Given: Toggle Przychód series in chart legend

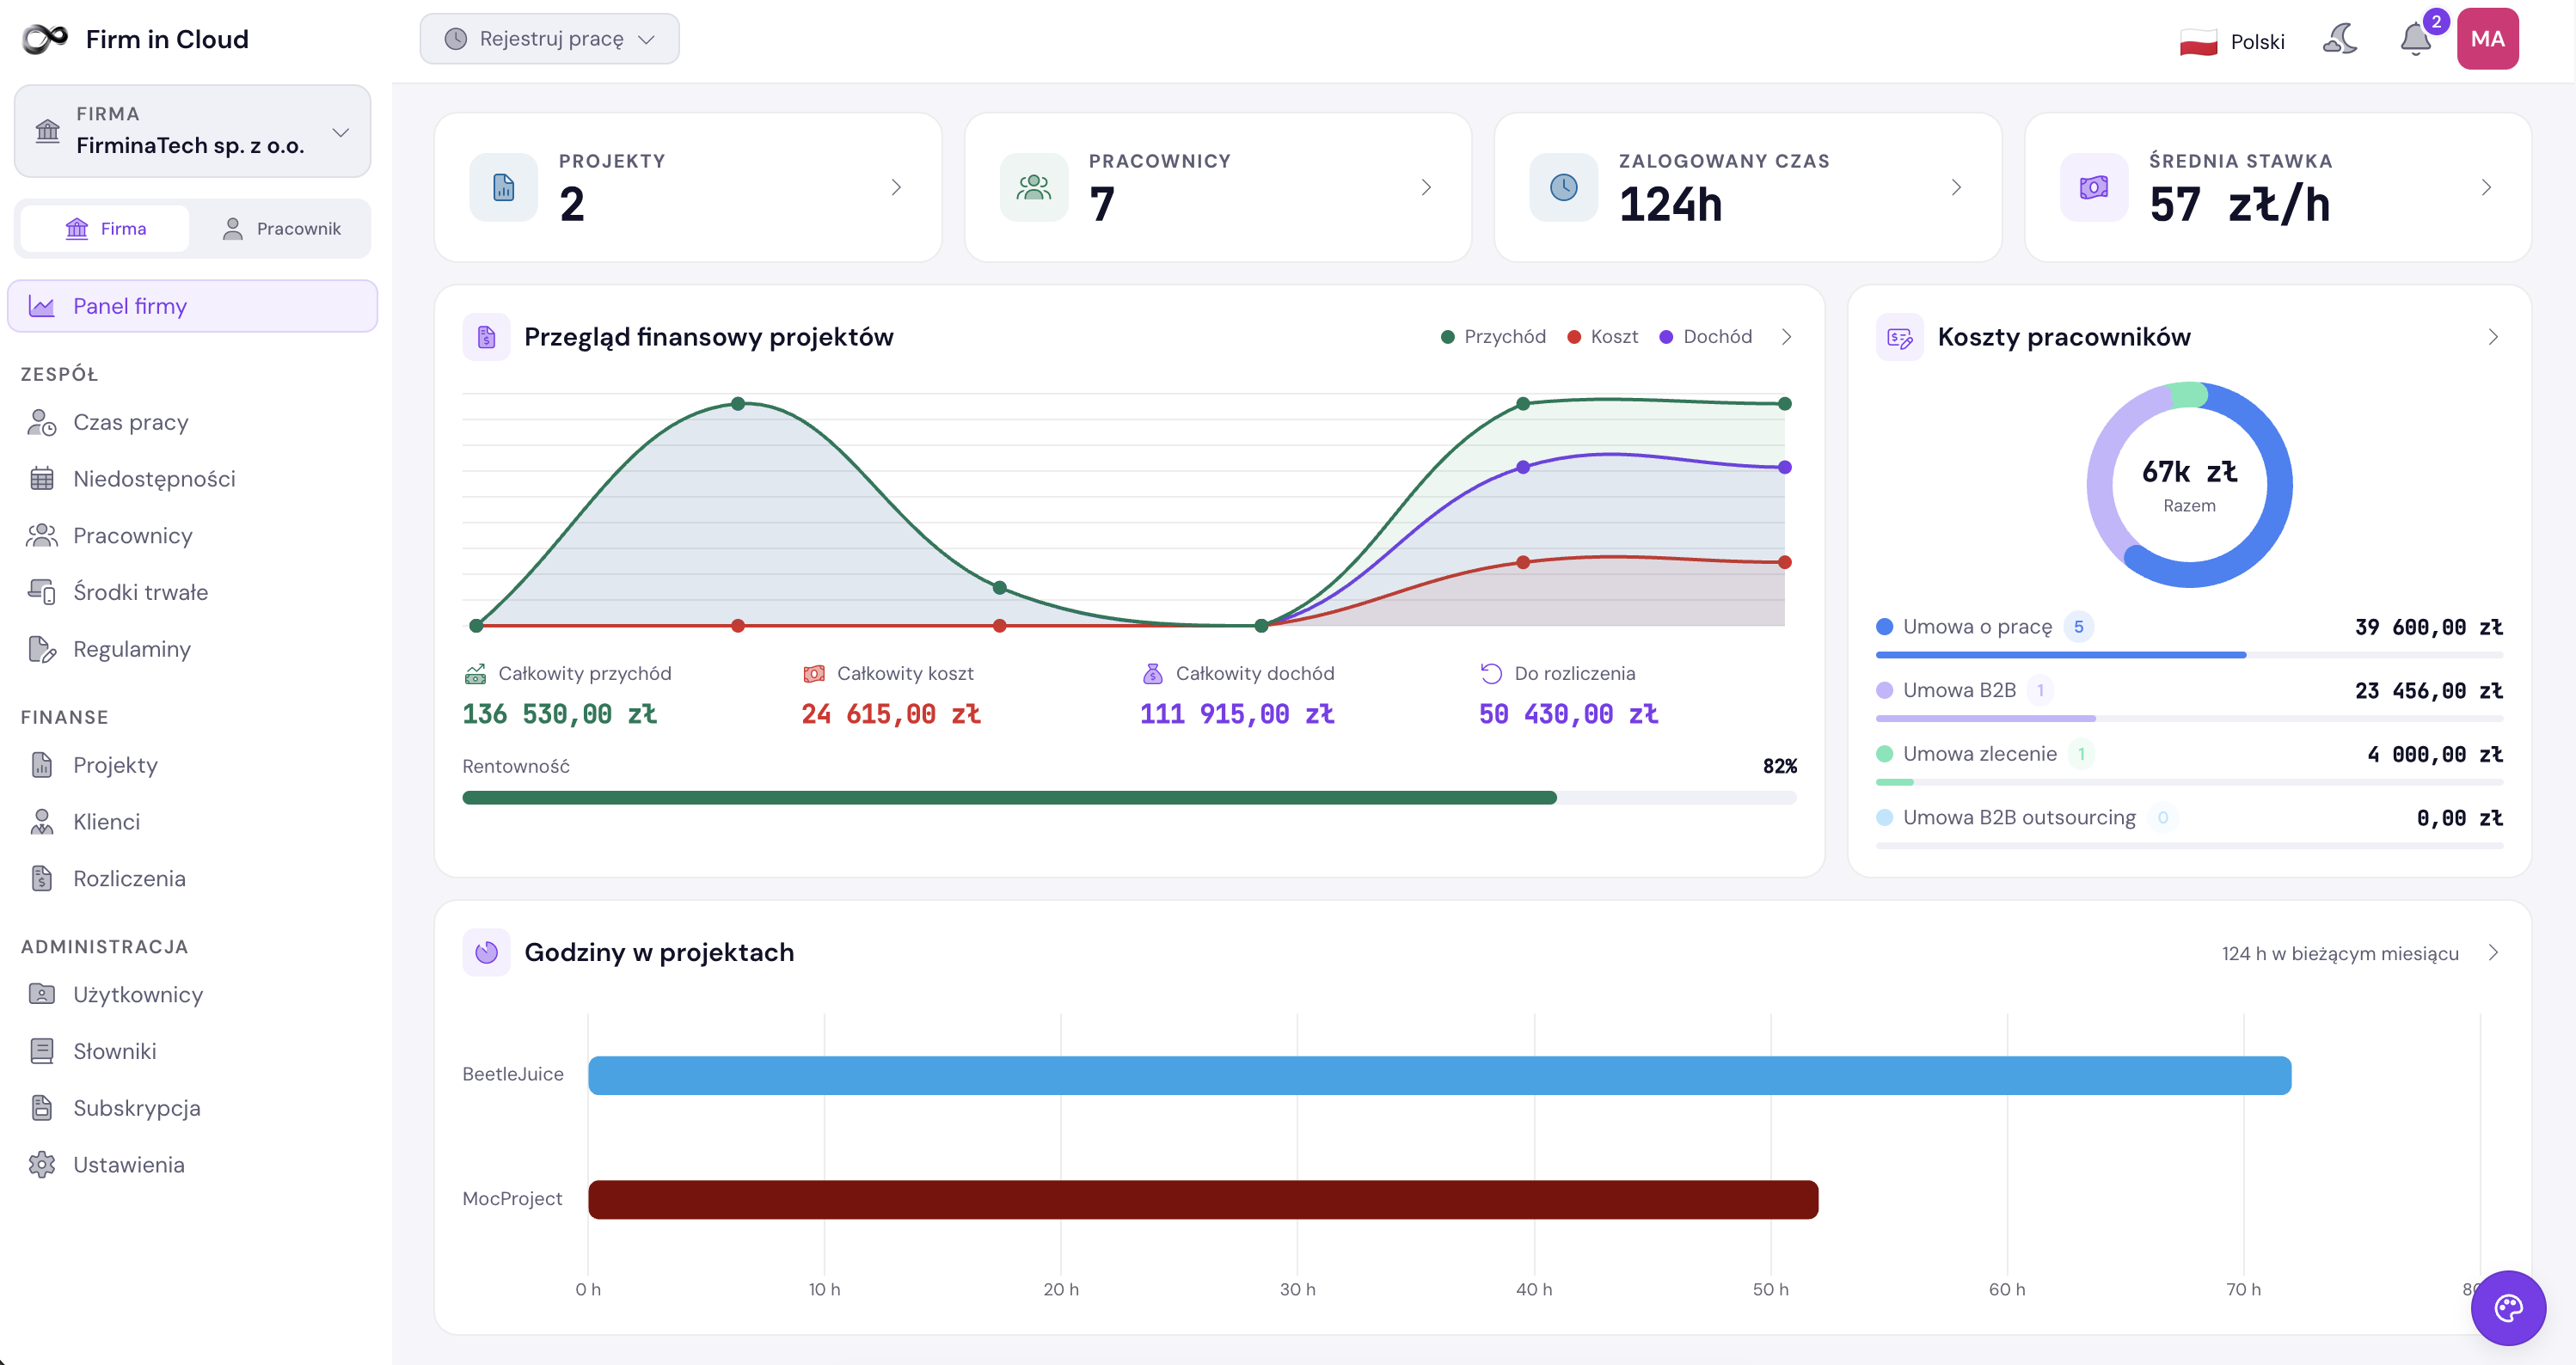Looking at the screenshot, I should 1493,337.
